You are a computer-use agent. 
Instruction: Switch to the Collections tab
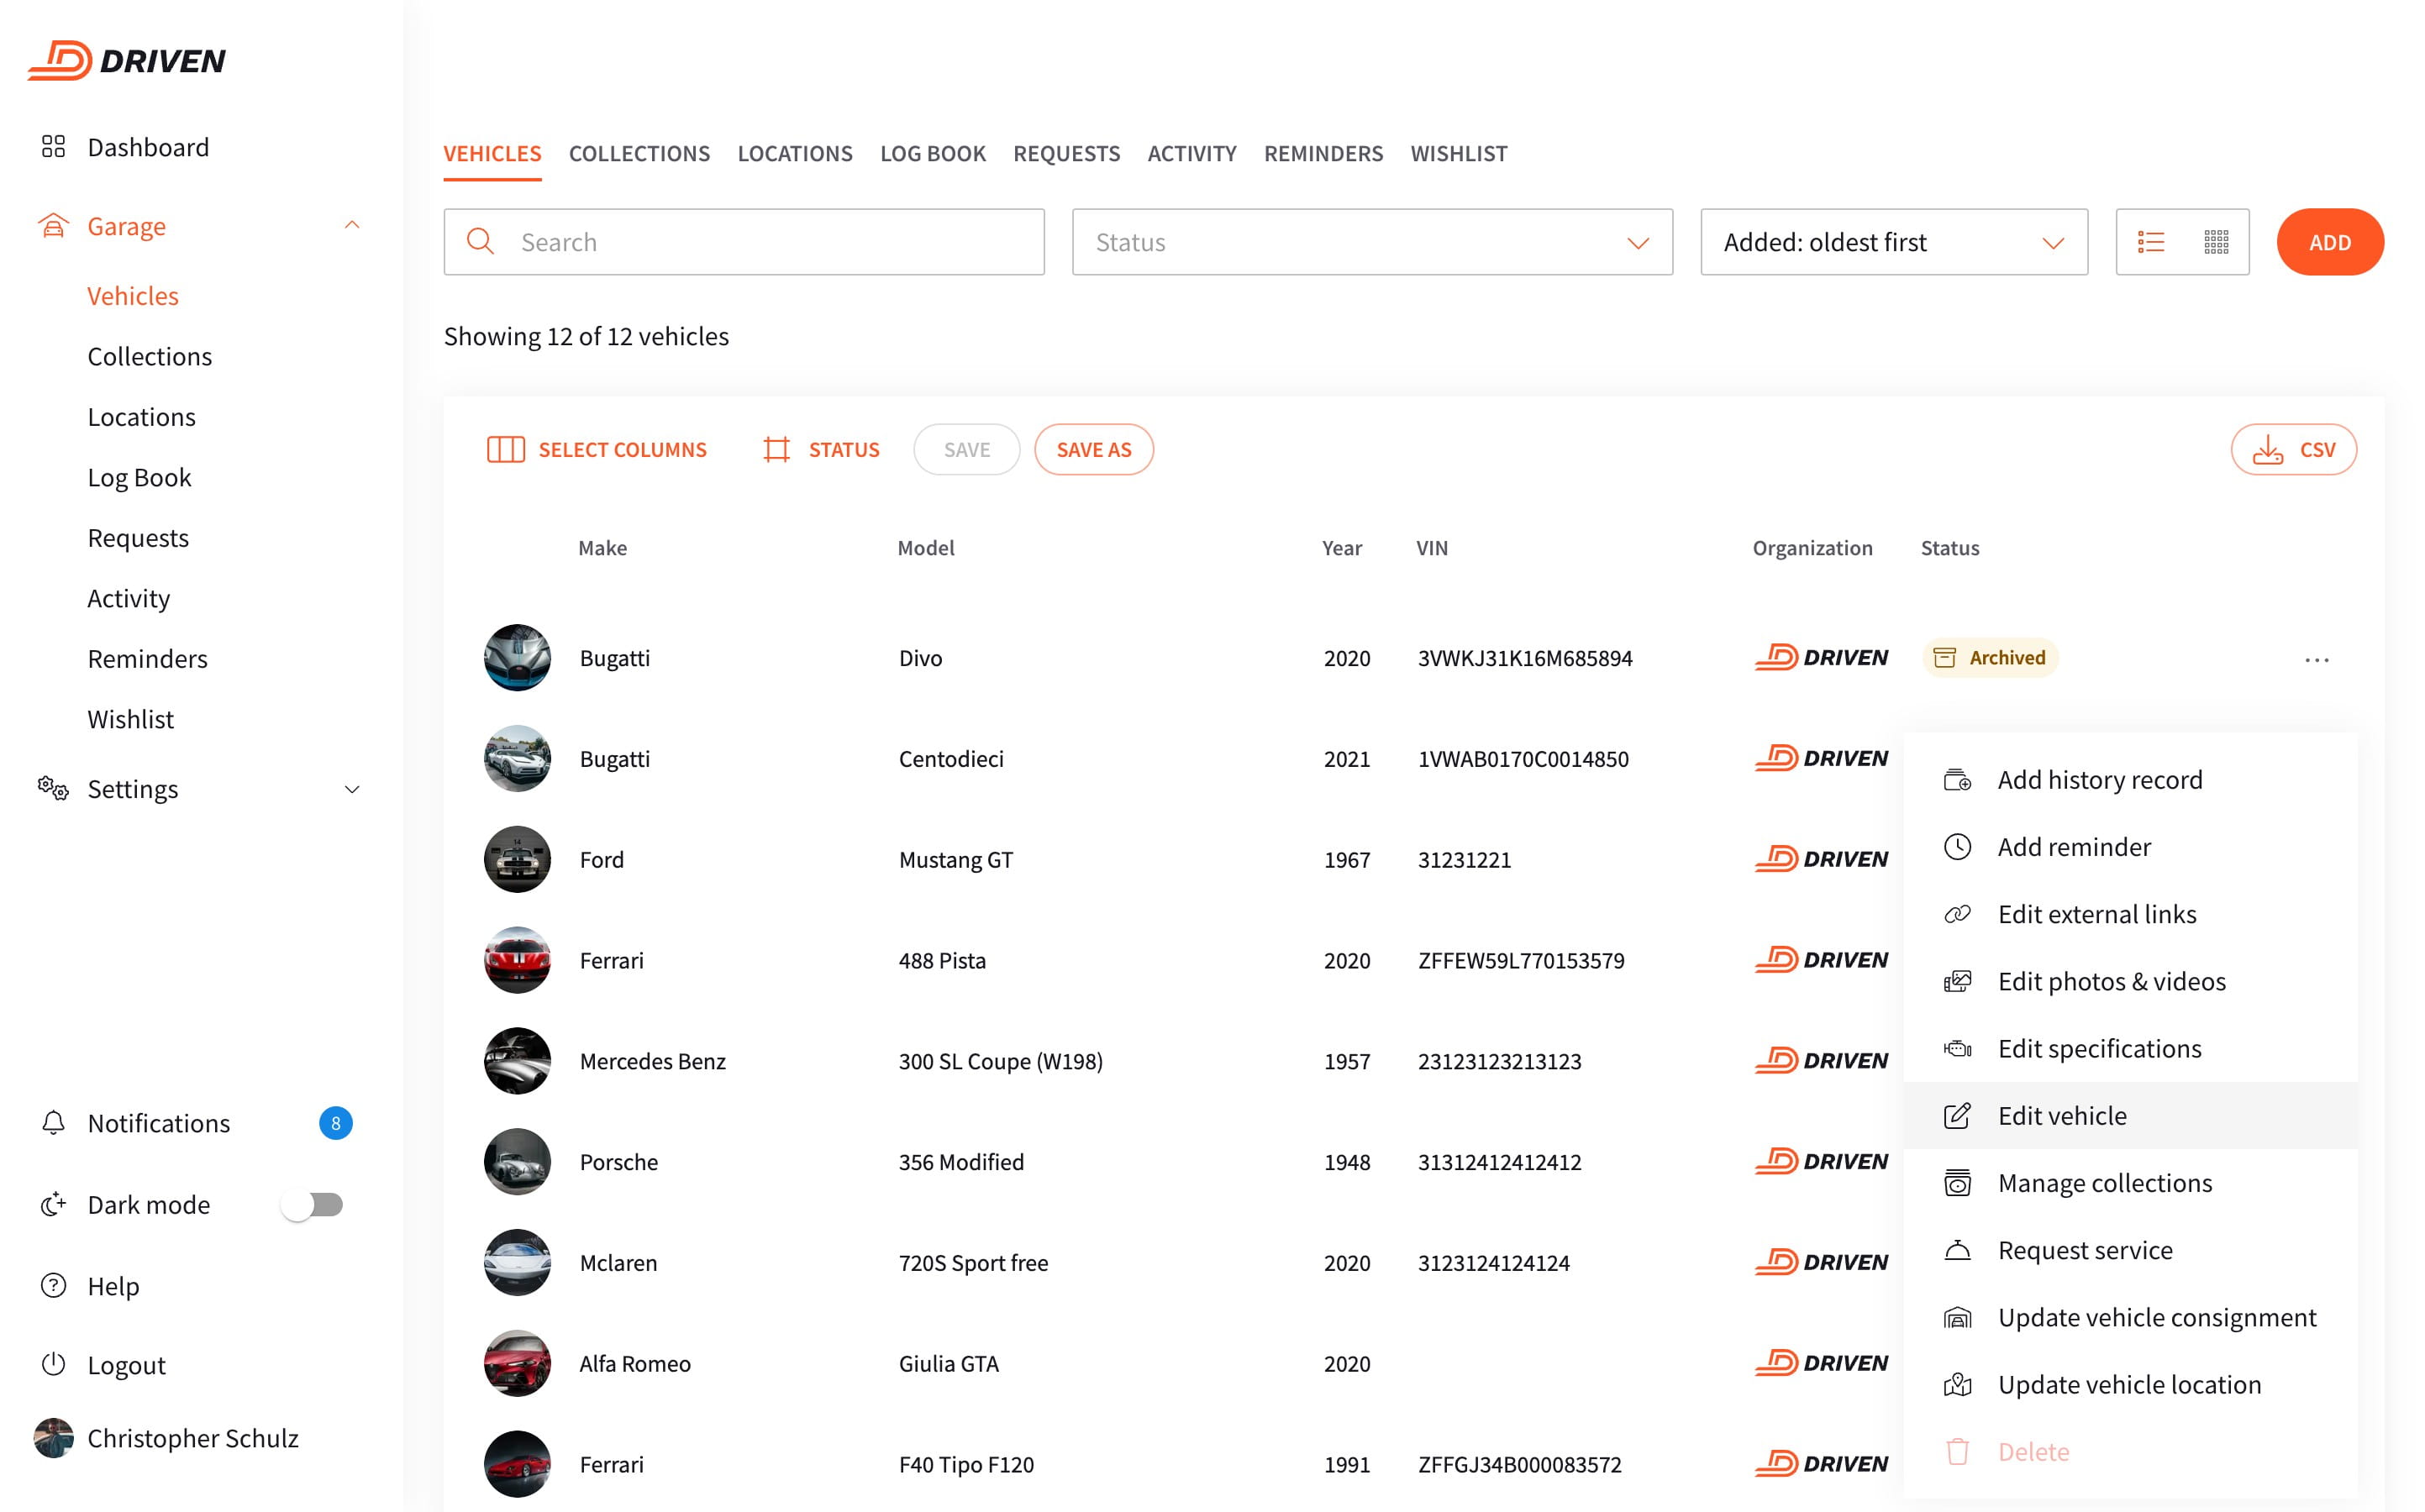(639, 154)
